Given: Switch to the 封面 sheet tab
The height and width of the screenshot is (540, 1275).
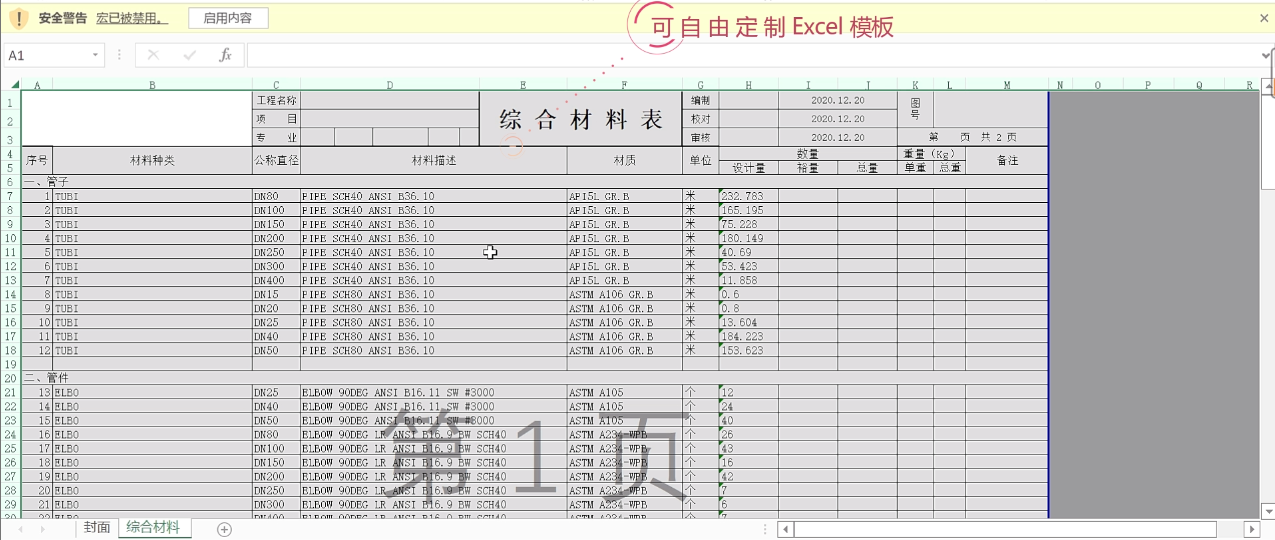Looking at the screenshot, I should 97,528.
